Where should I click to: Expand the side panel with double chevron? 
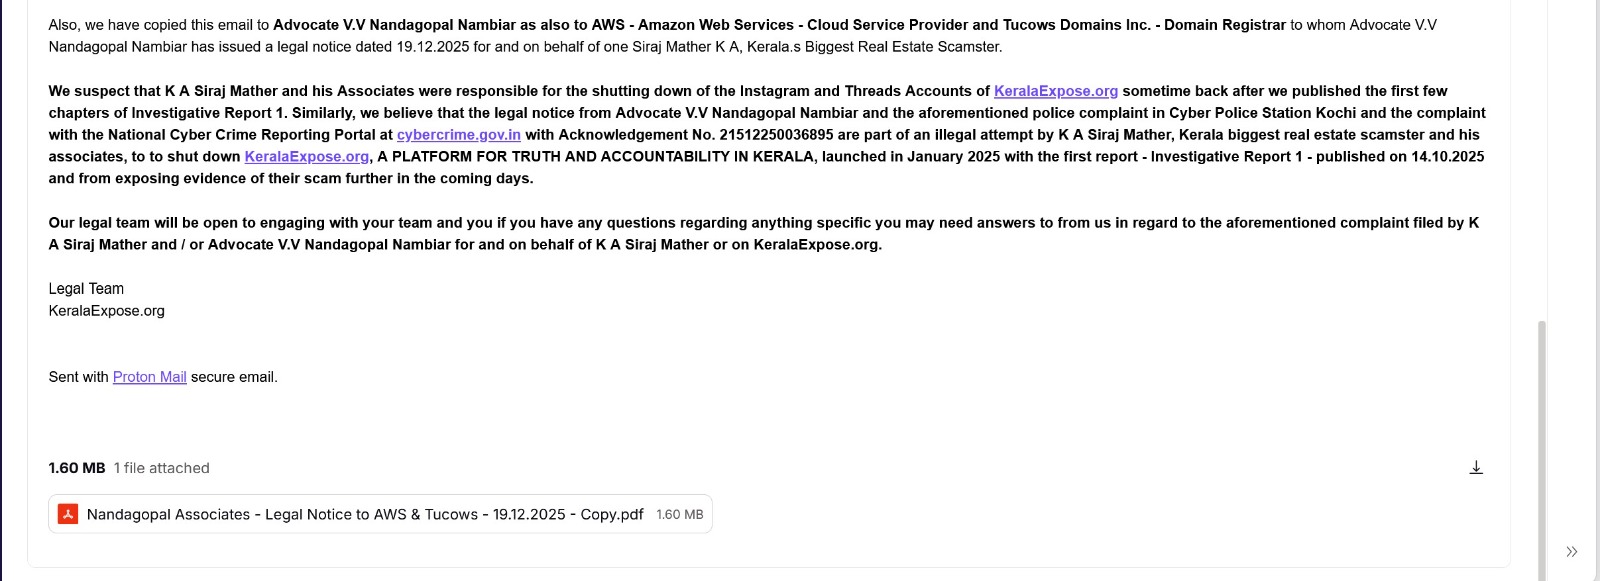1571,552
